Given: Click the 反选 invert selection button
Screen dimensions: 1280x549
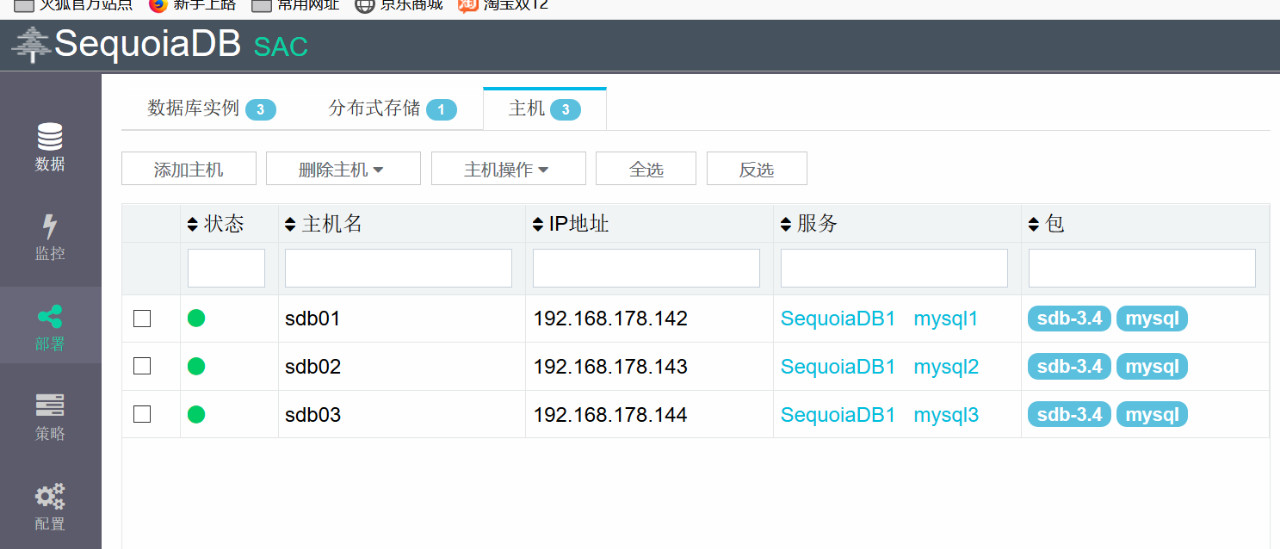Looking at the screenshot, I should point(757,169).
